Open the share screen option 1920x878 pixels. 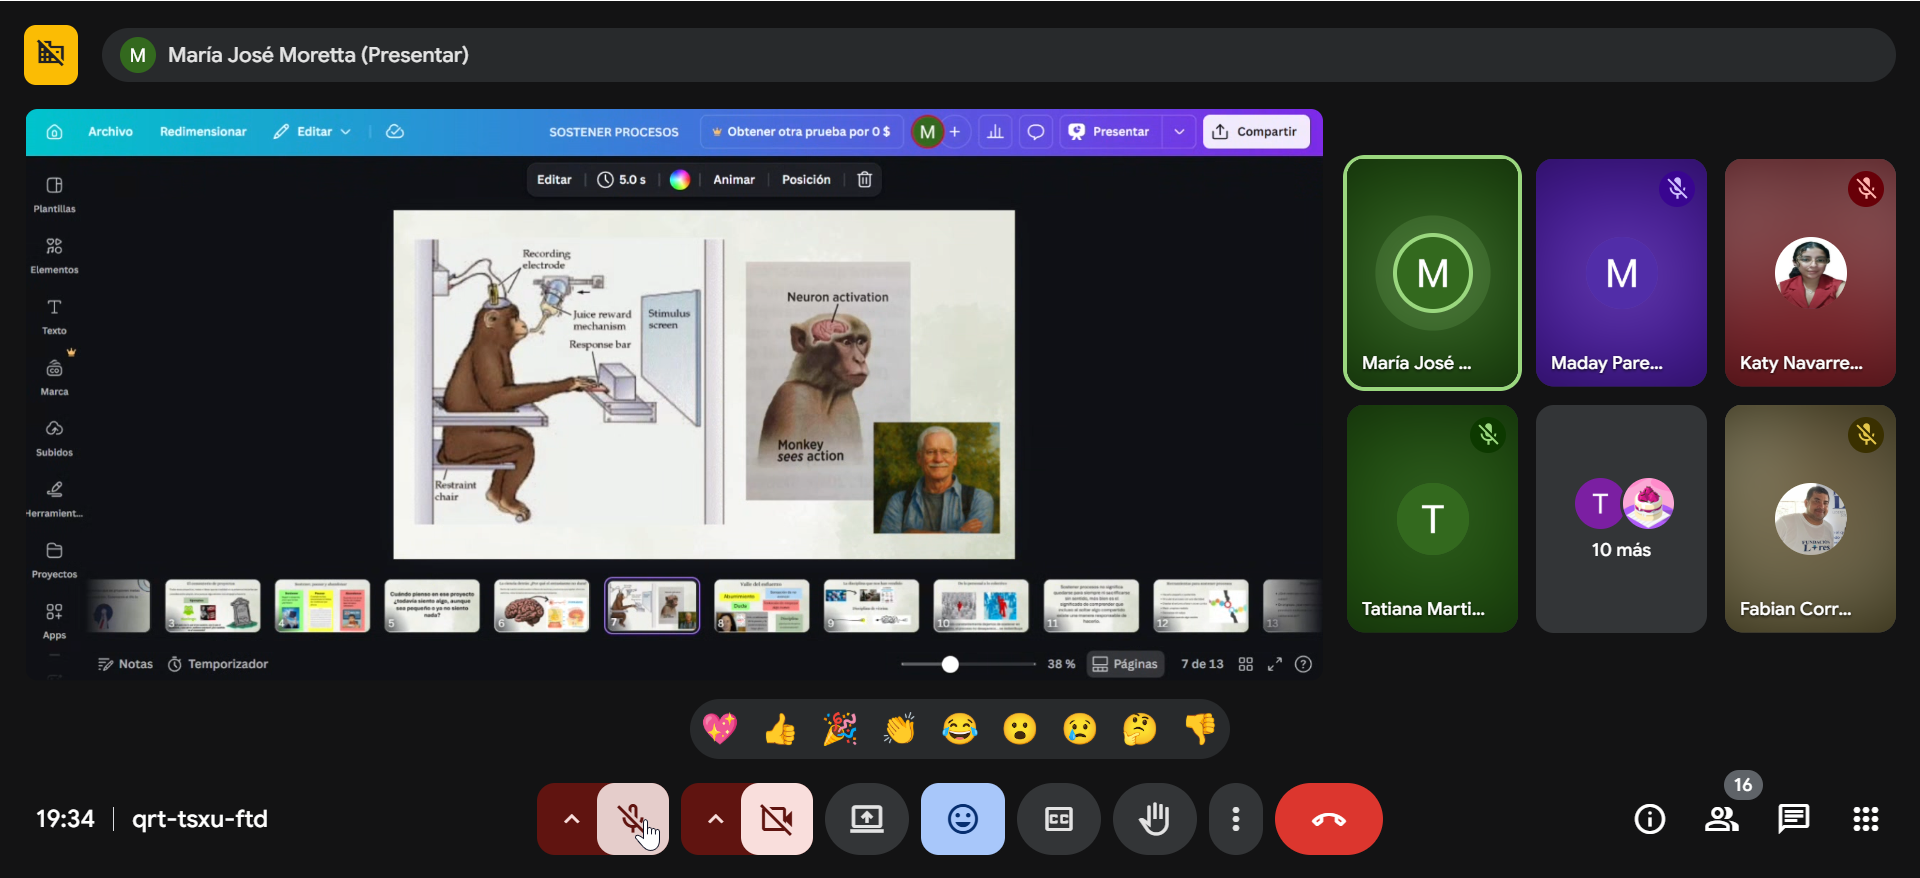coord(866,819)
